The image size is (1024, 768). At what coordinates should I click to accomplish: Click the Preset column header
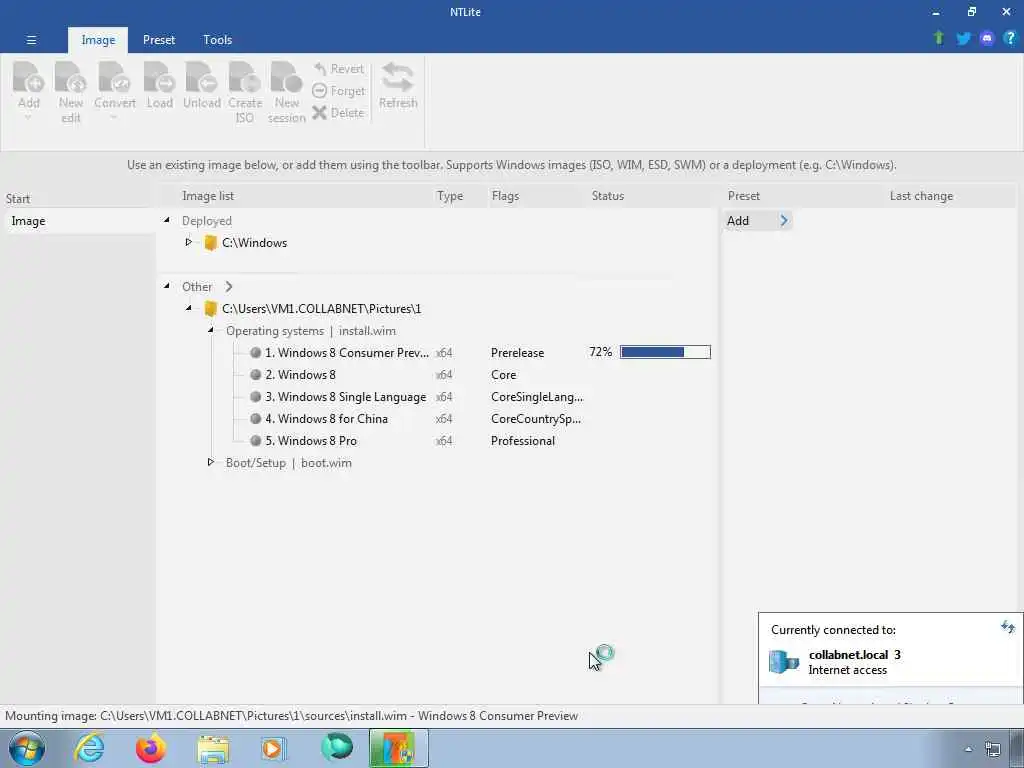pyautogui.click(x=744, y=196)
